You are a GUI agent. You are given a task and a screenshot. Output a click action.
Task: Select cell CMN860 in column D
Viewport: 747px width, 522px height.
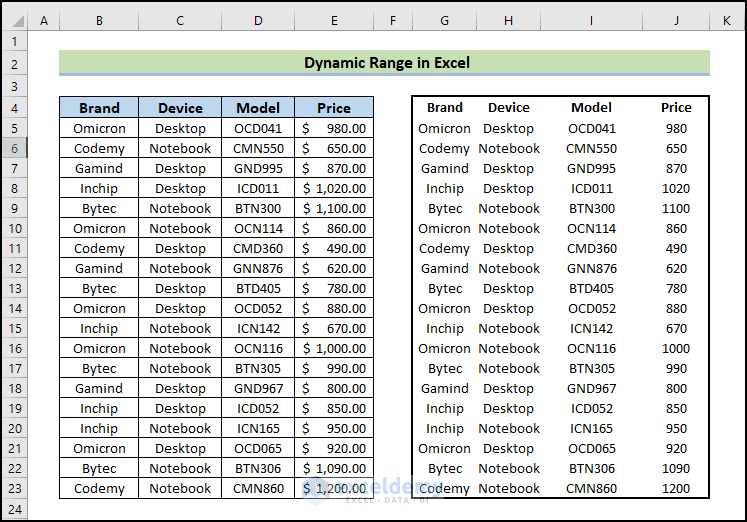click(258, 488)
